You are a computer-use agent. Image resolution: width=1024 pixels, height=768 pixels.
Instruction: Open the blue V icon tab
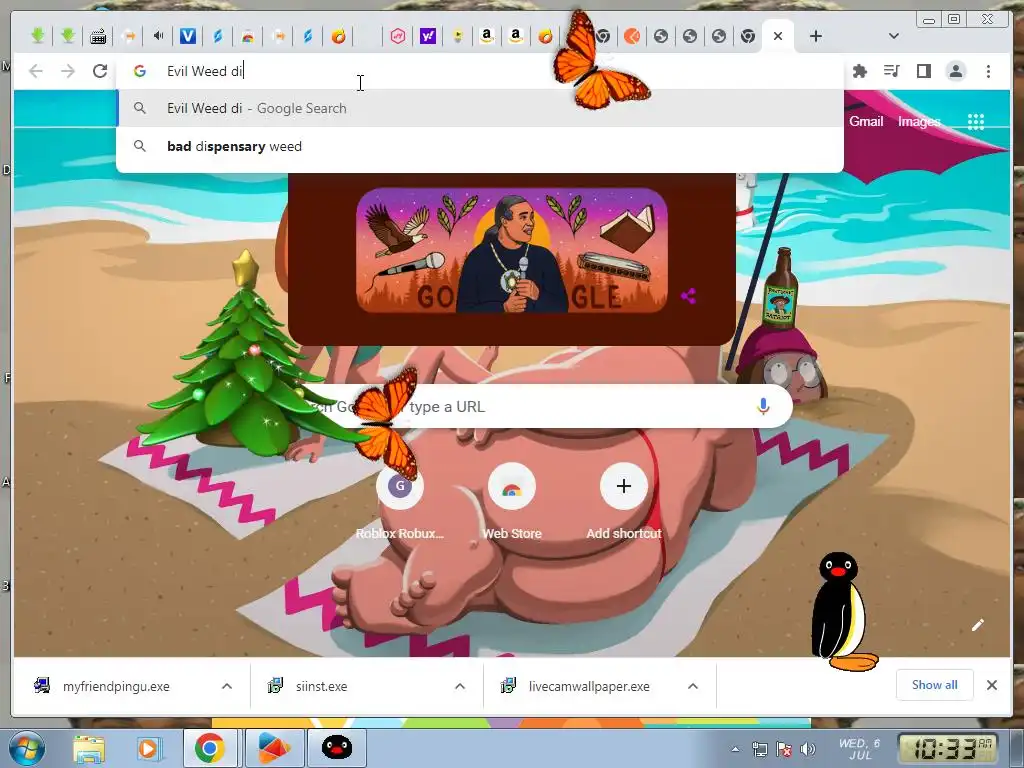point(188,36)
